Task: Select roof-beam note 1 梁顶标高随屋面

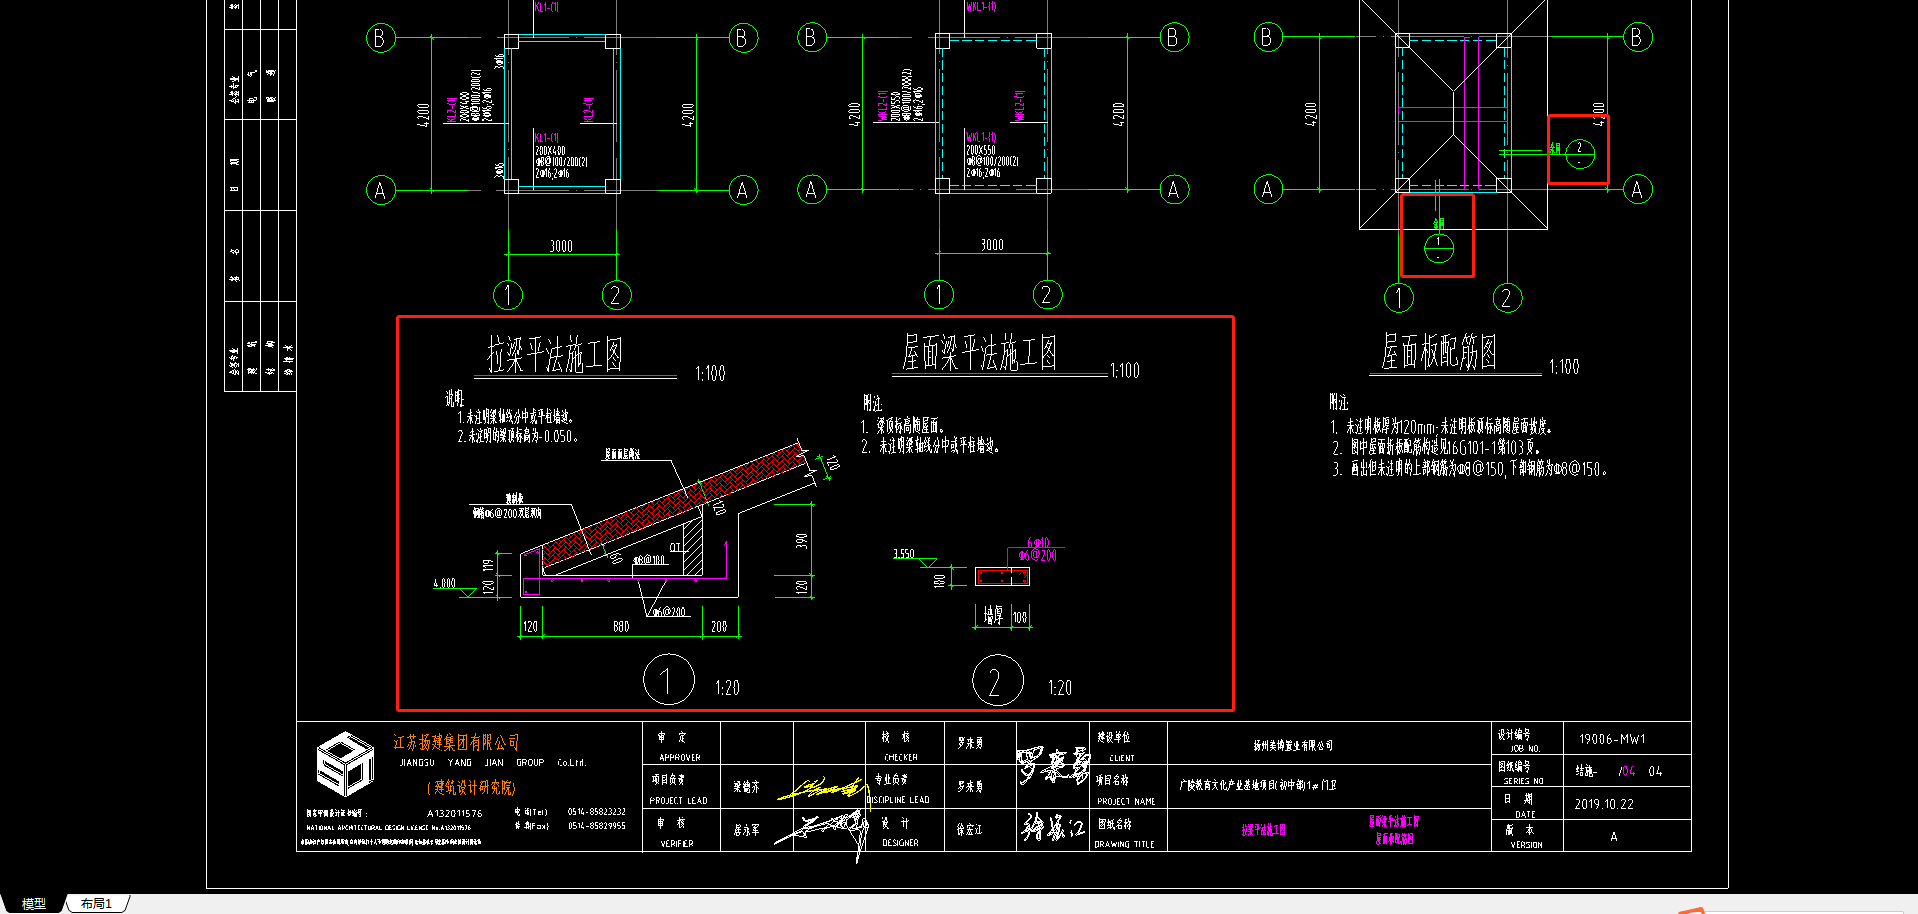Action: tap(902, 426)
